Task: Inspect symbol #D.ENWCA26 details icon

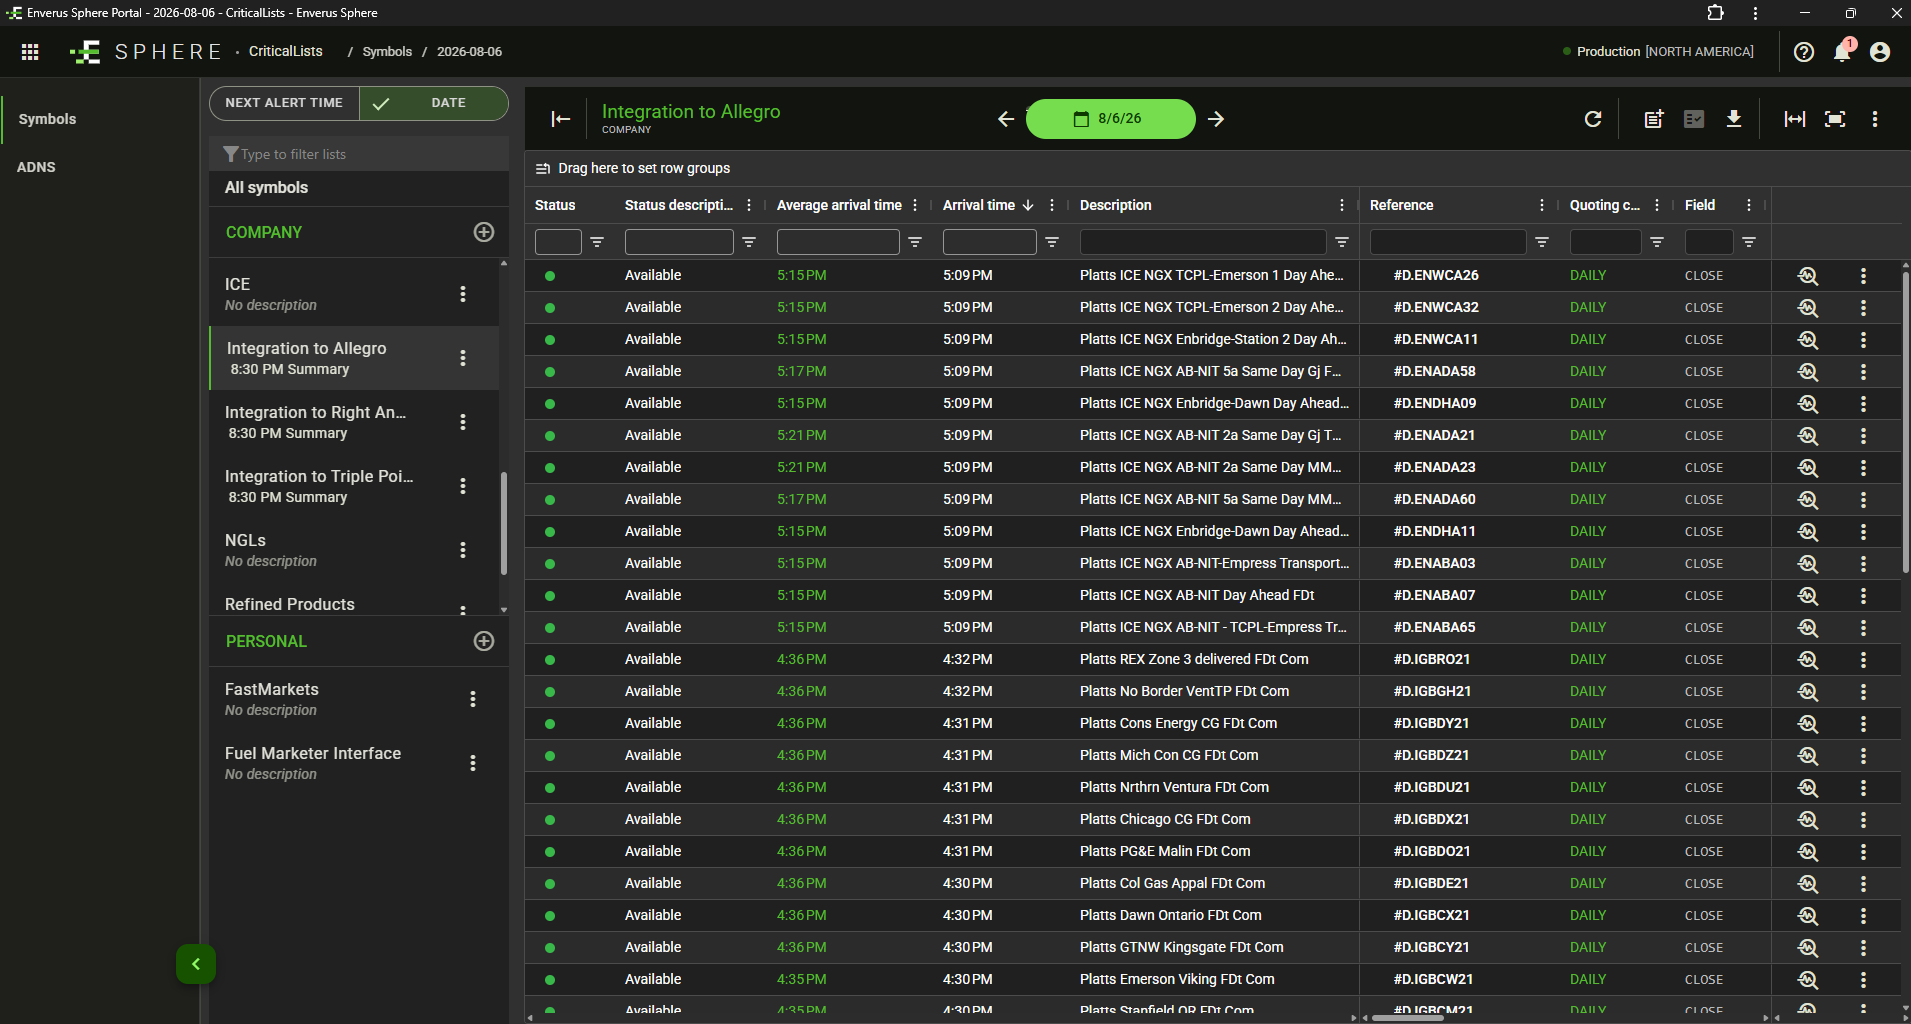Action: pos(1808,276)
